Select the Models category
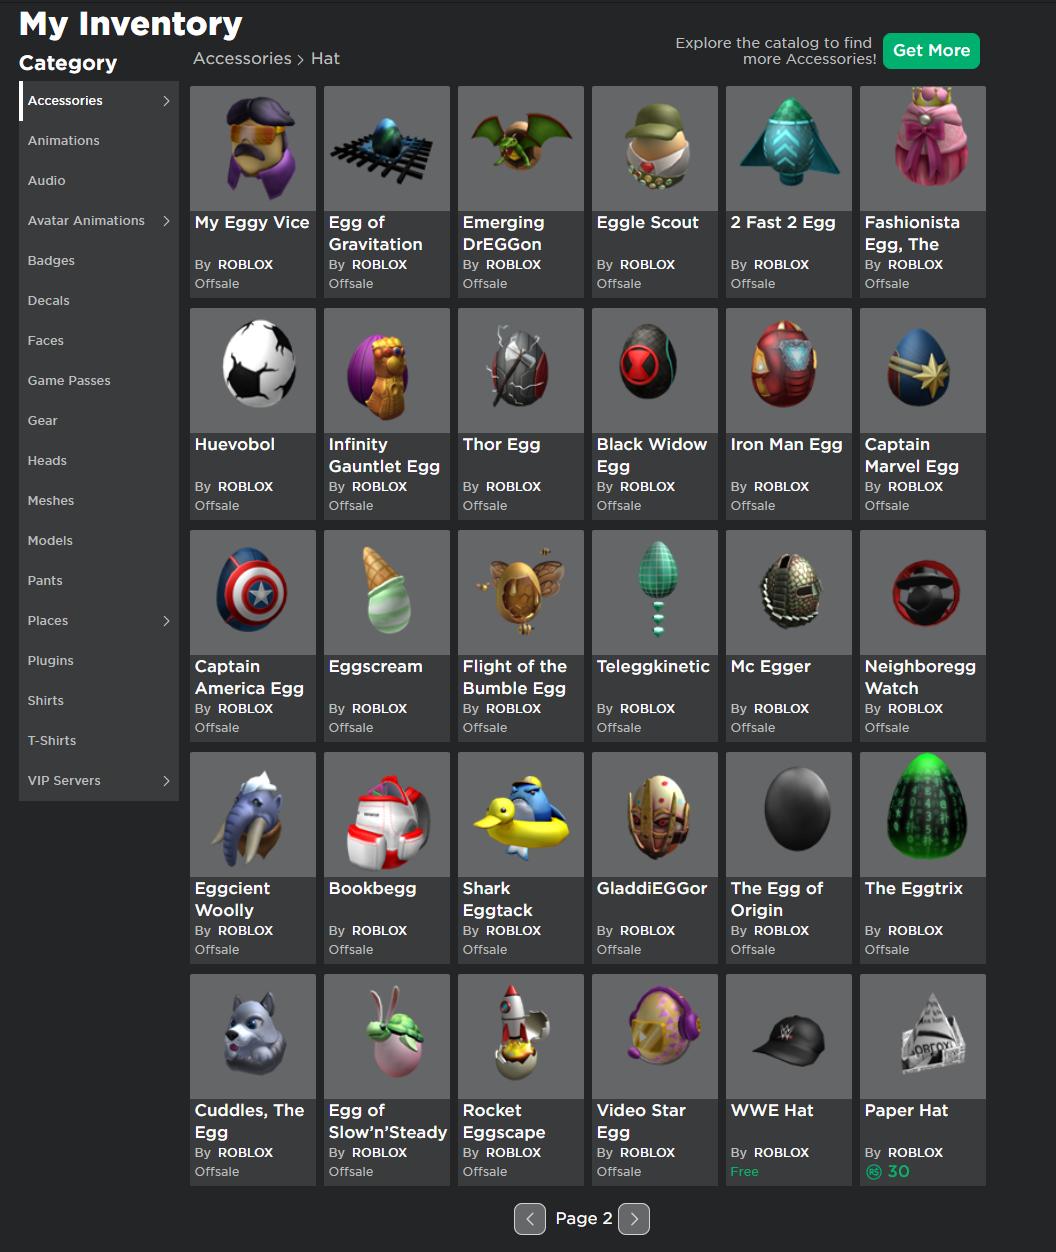The height and width of the screenshot is (1252, 1056). click(99, 541)
